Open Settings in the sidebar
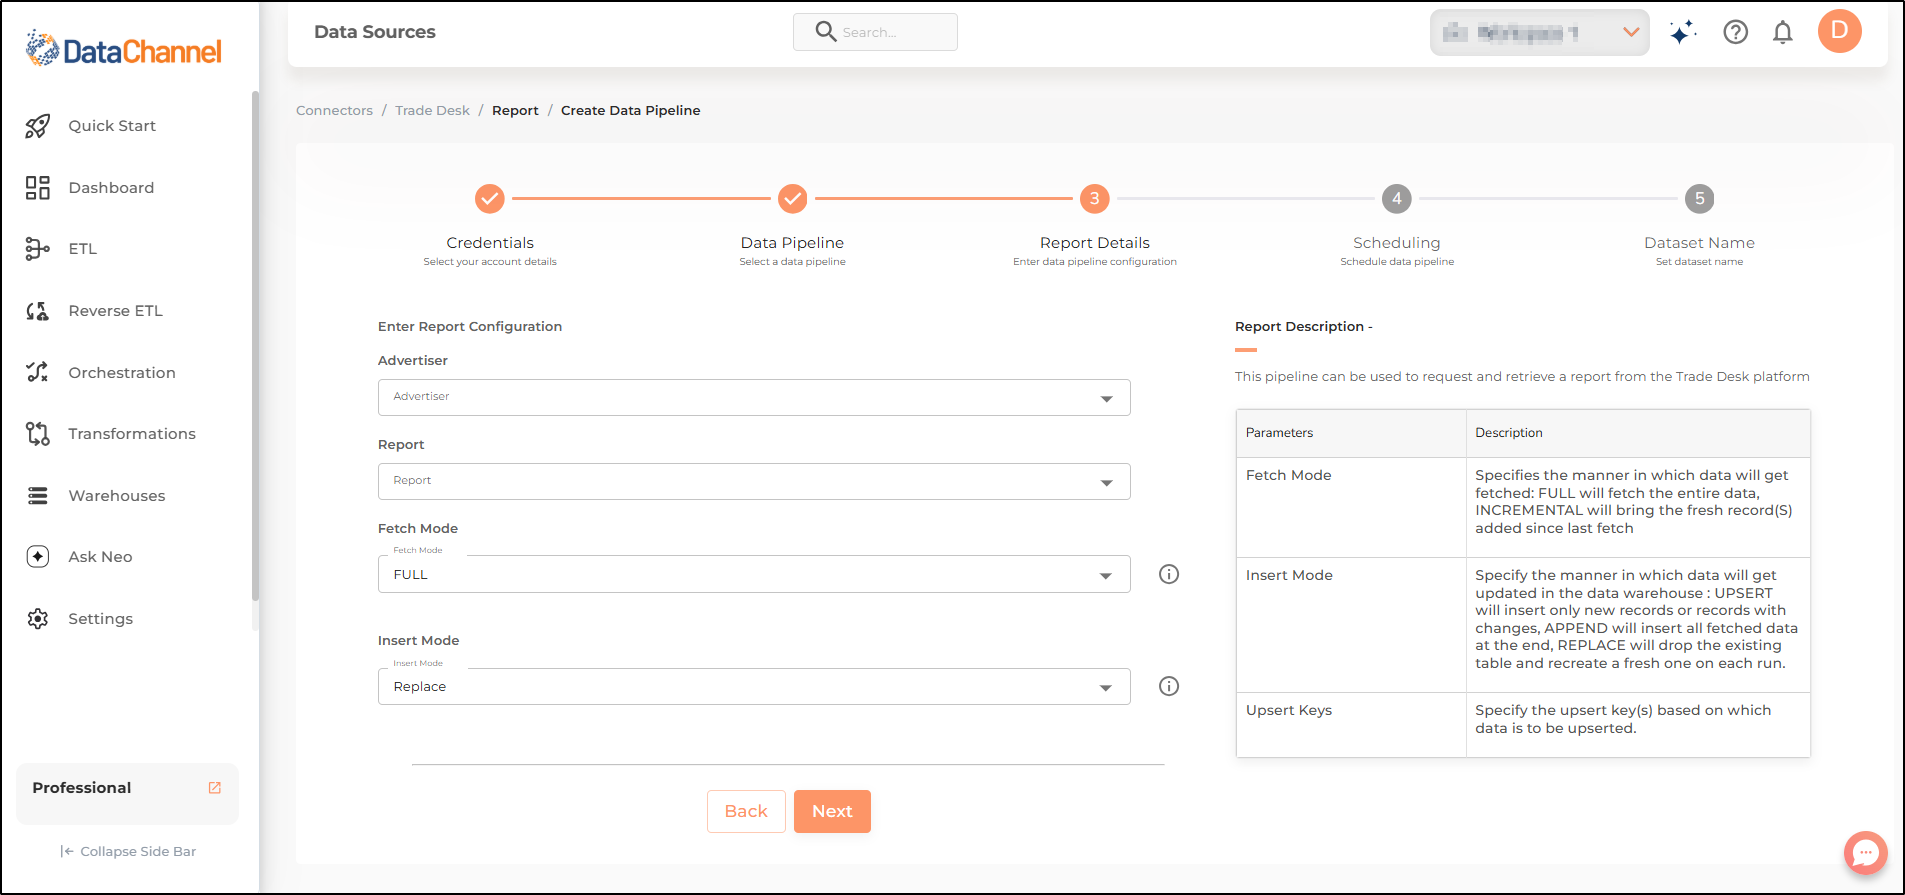The width and height of the screenshot is (1905, 895). pos(100,619)
